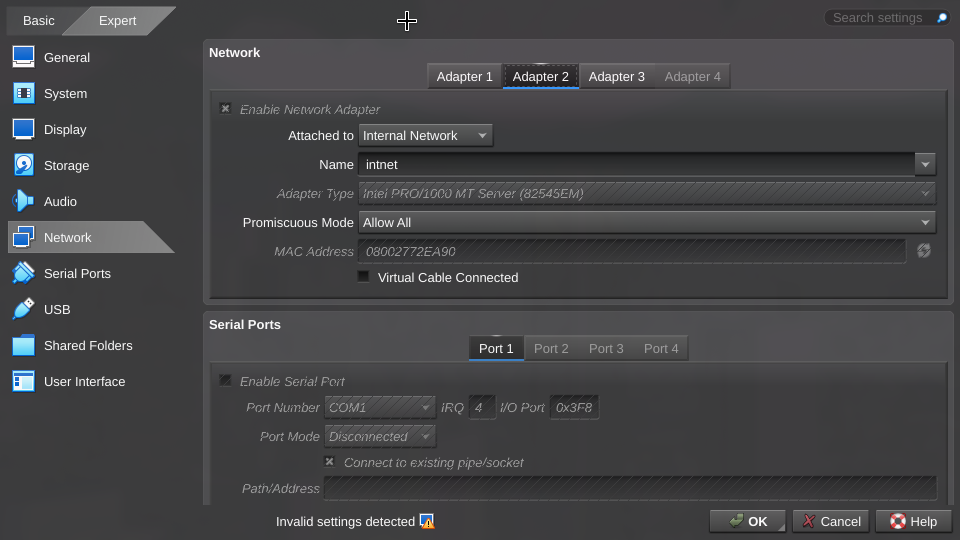Open USB settings plug icon
The image size is (960, 540).
pyautogui.click(x=23, y=309)
